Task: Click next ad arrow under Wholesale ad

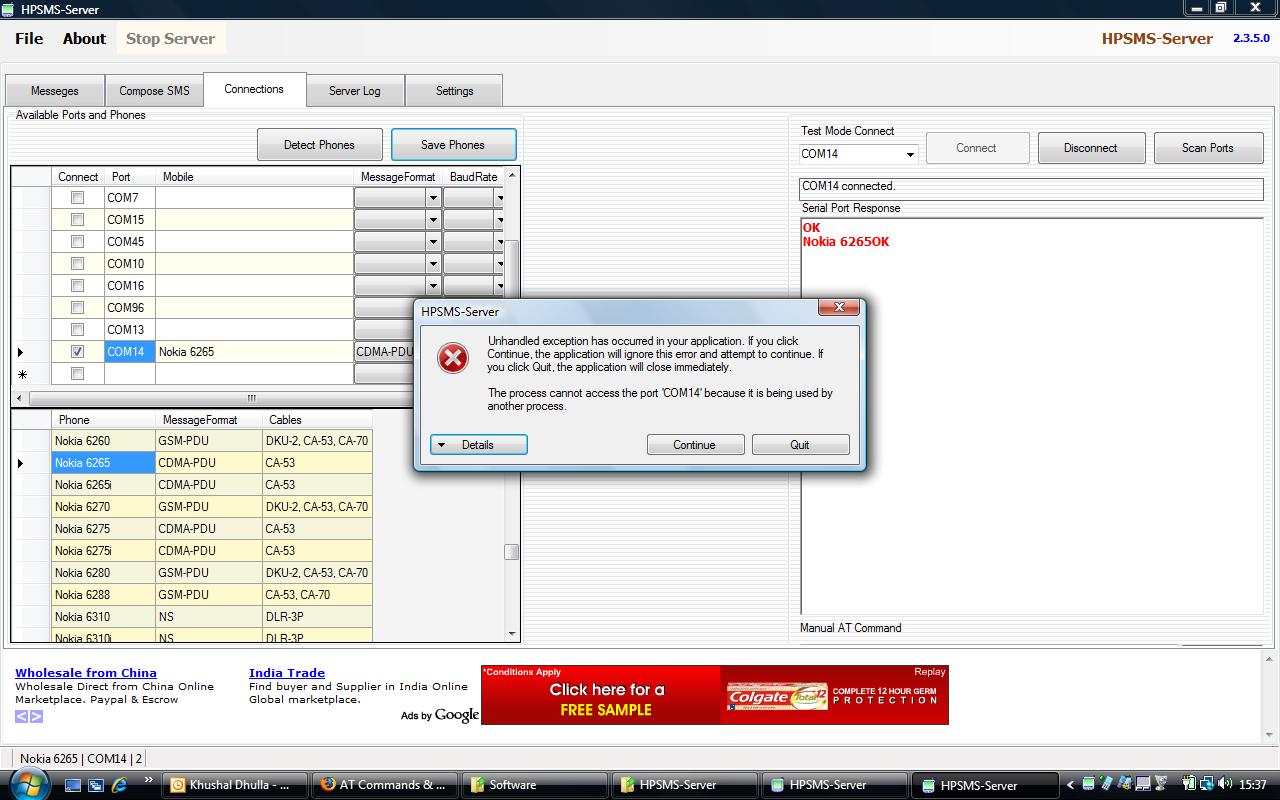Action: click(x=36, y=716)
